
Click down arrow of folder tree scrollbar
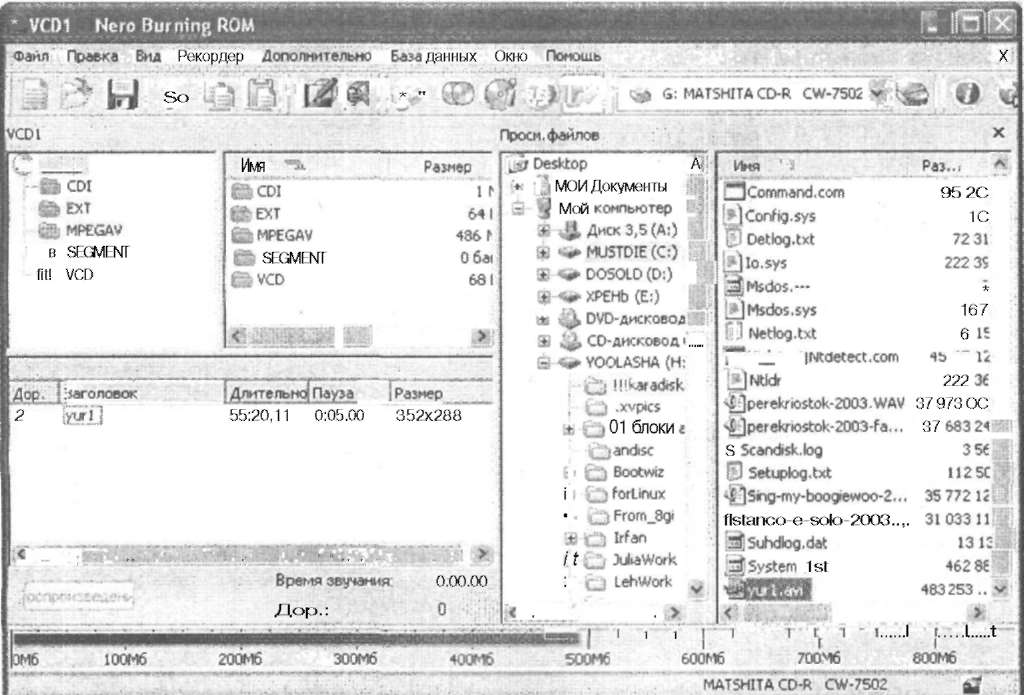tap(697, 589)
